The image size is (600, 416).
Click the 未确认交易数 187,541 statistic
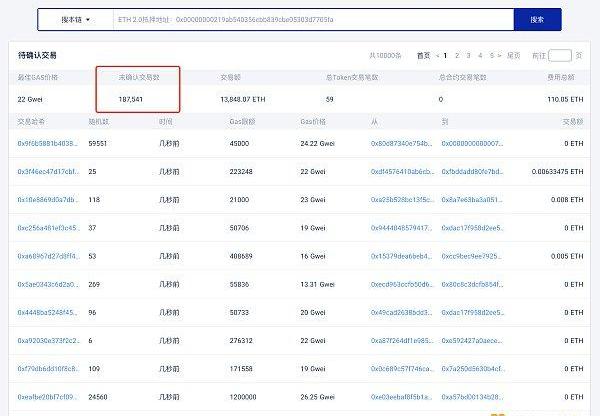pos(137,99)
